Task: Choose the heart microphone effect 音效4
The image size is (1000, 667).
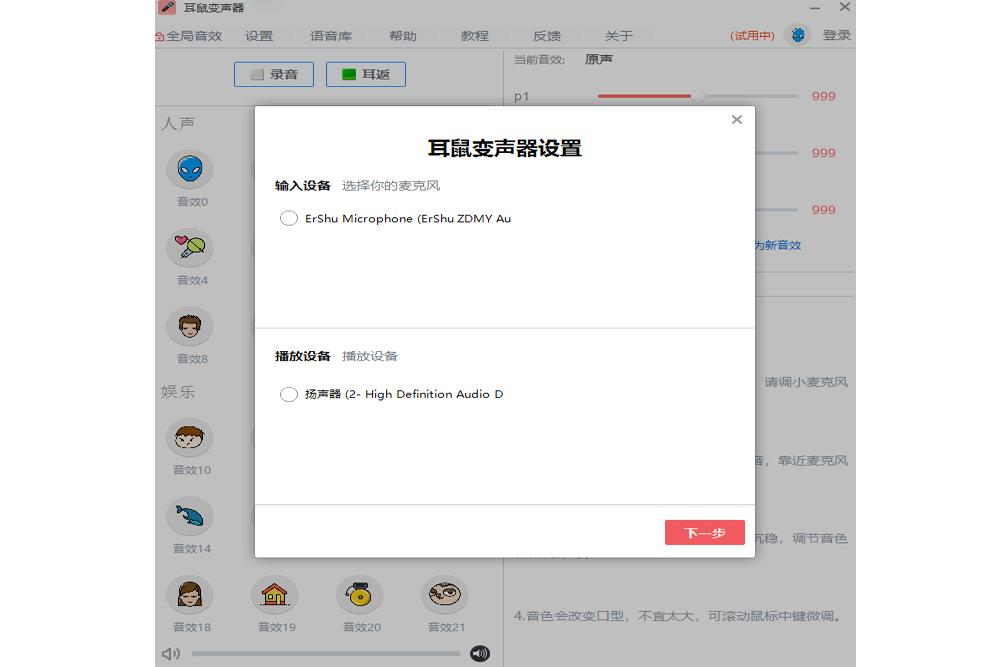Action: (189, 247)
